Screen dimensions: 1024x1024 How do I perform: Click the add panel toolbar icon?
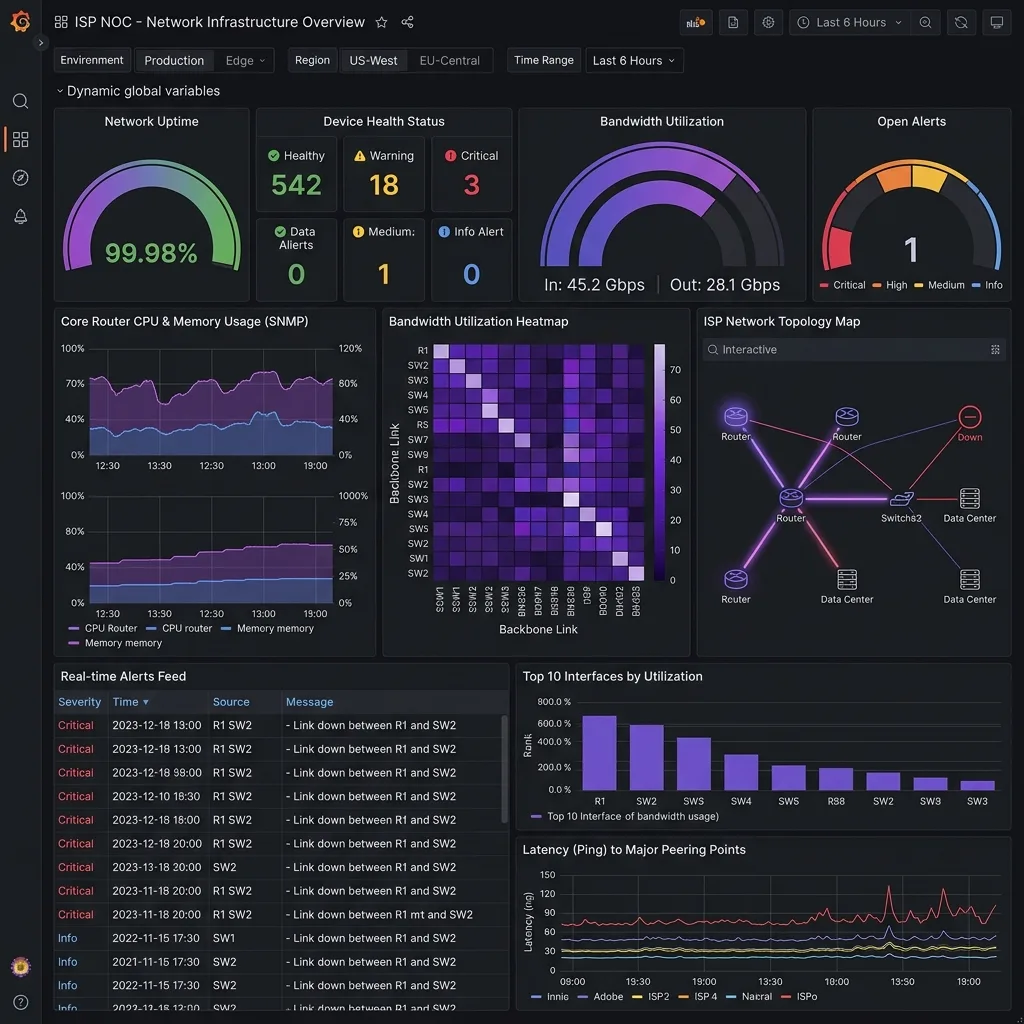point(696,22)
